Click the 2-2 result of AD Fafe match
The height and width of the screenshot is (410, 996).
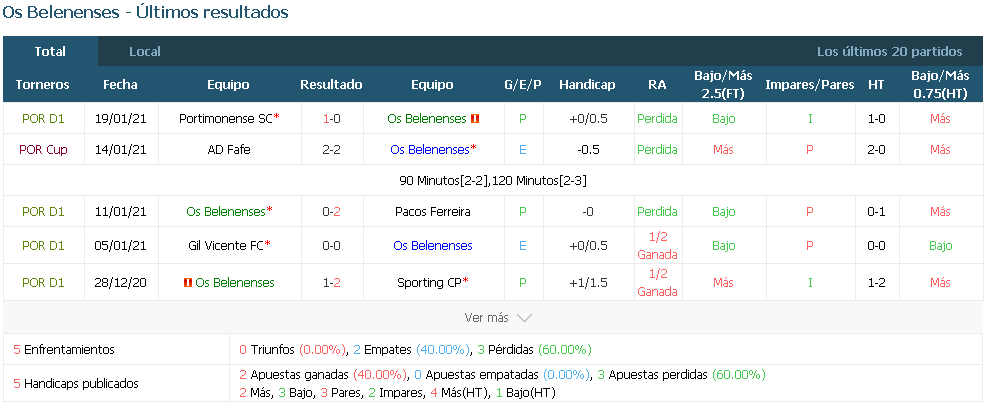click(x=332, y=150)
